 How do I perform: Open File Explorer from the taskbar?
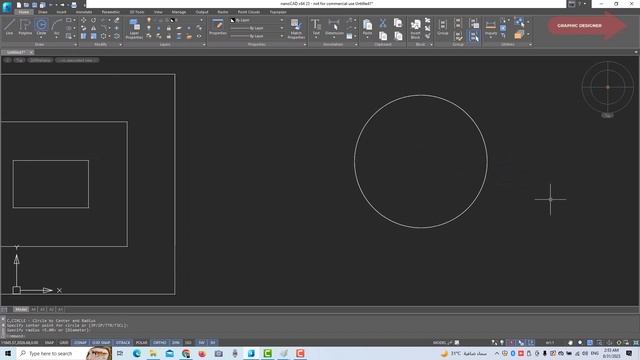tap(153, 353)
